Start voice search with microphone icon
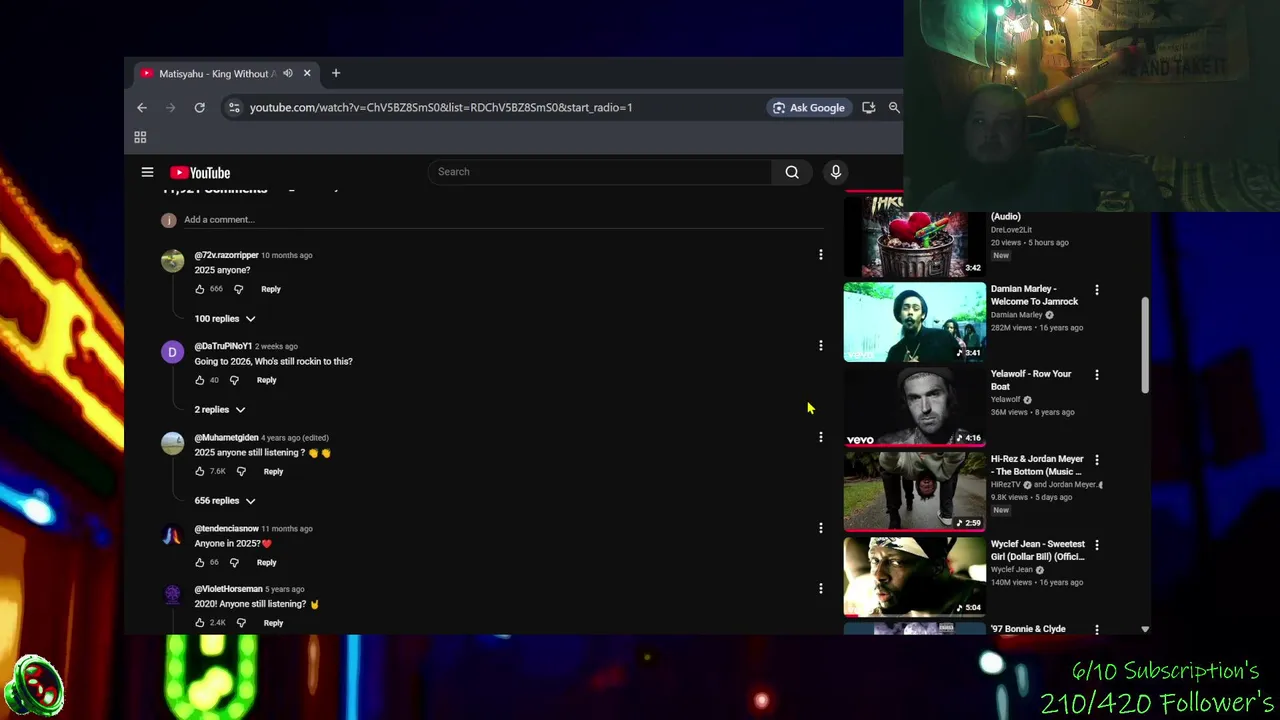 tap(836, 172)
